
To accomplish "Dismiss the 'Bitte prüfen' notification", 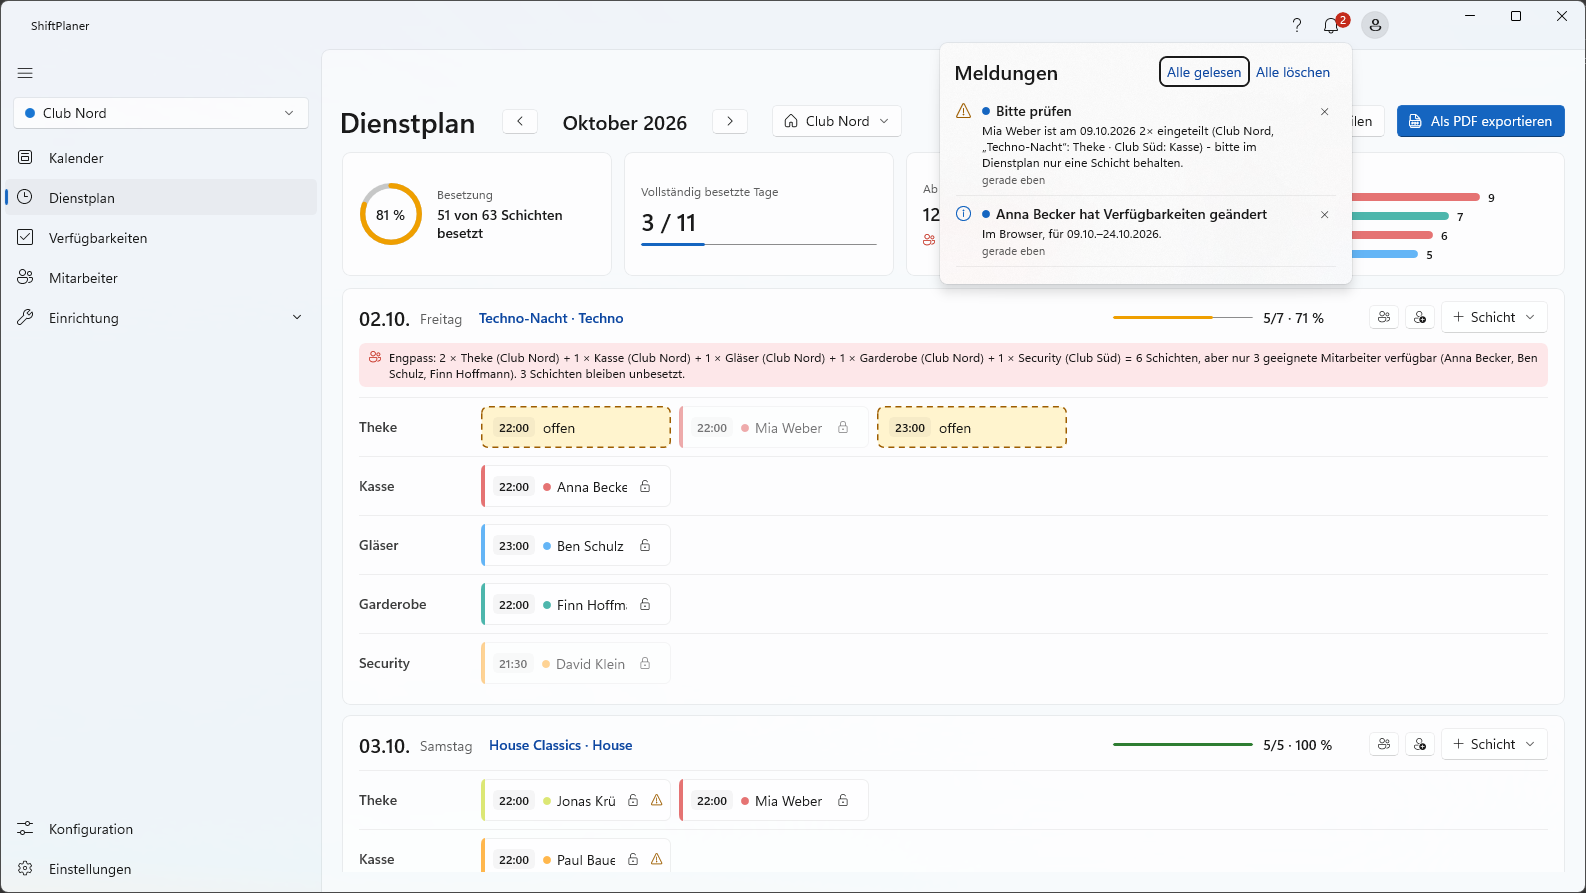I will coord(1324,112).
